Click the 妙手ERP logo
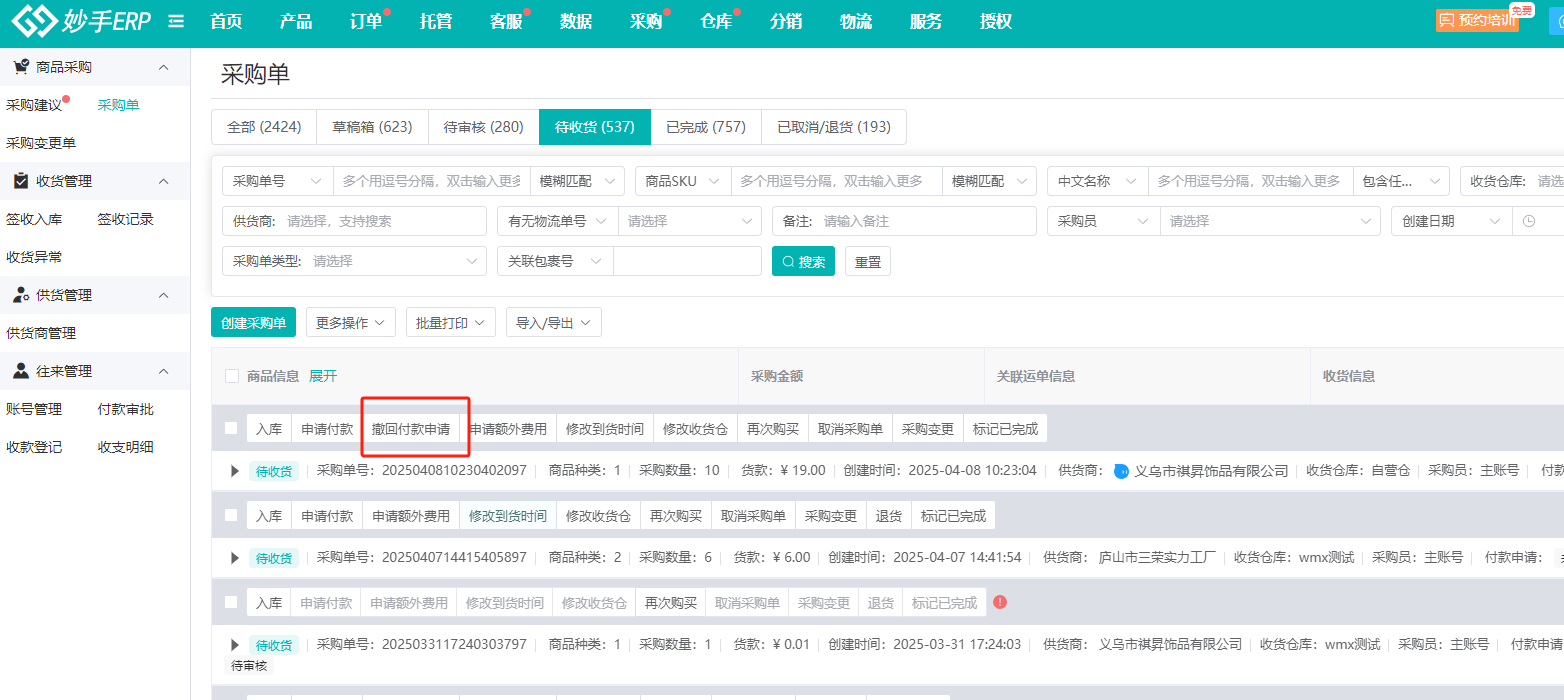The image size is (1564, 700). coord(81,20)
